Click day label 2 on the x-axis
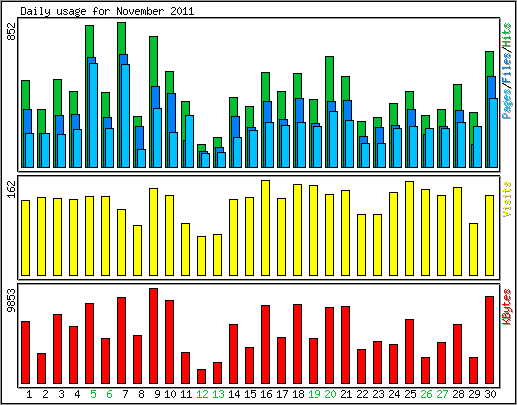This screenshot has height=405, width=517. [45, 394]
